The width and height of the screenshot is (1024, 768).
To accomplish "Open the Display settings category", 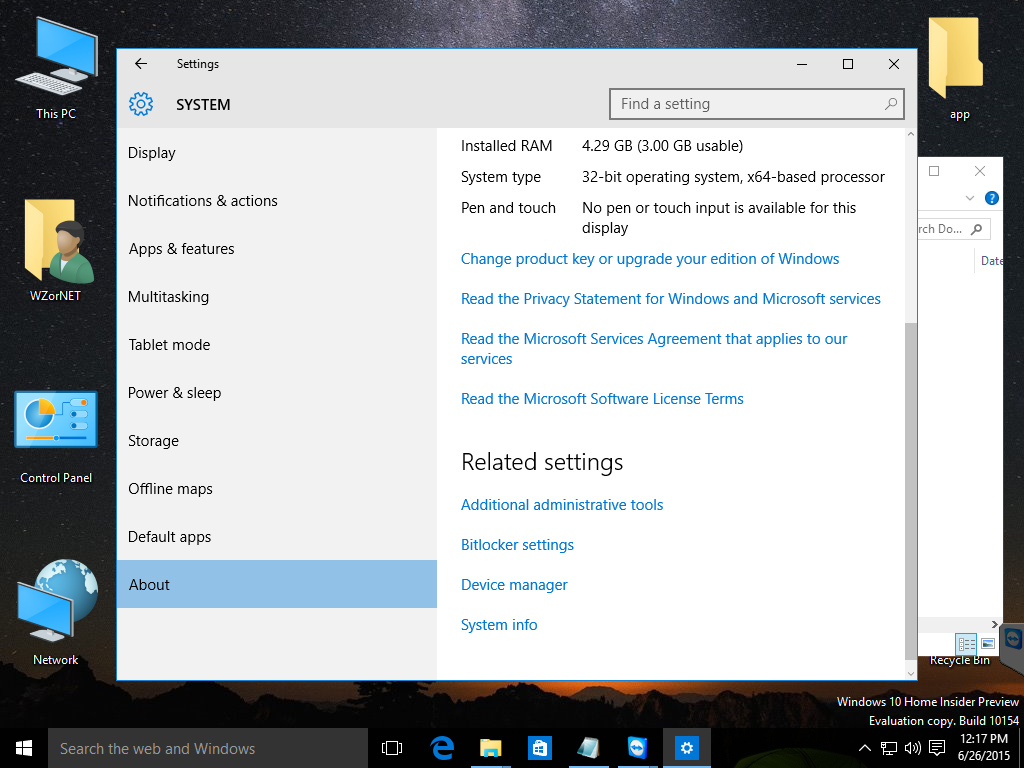I will (276, 153).
